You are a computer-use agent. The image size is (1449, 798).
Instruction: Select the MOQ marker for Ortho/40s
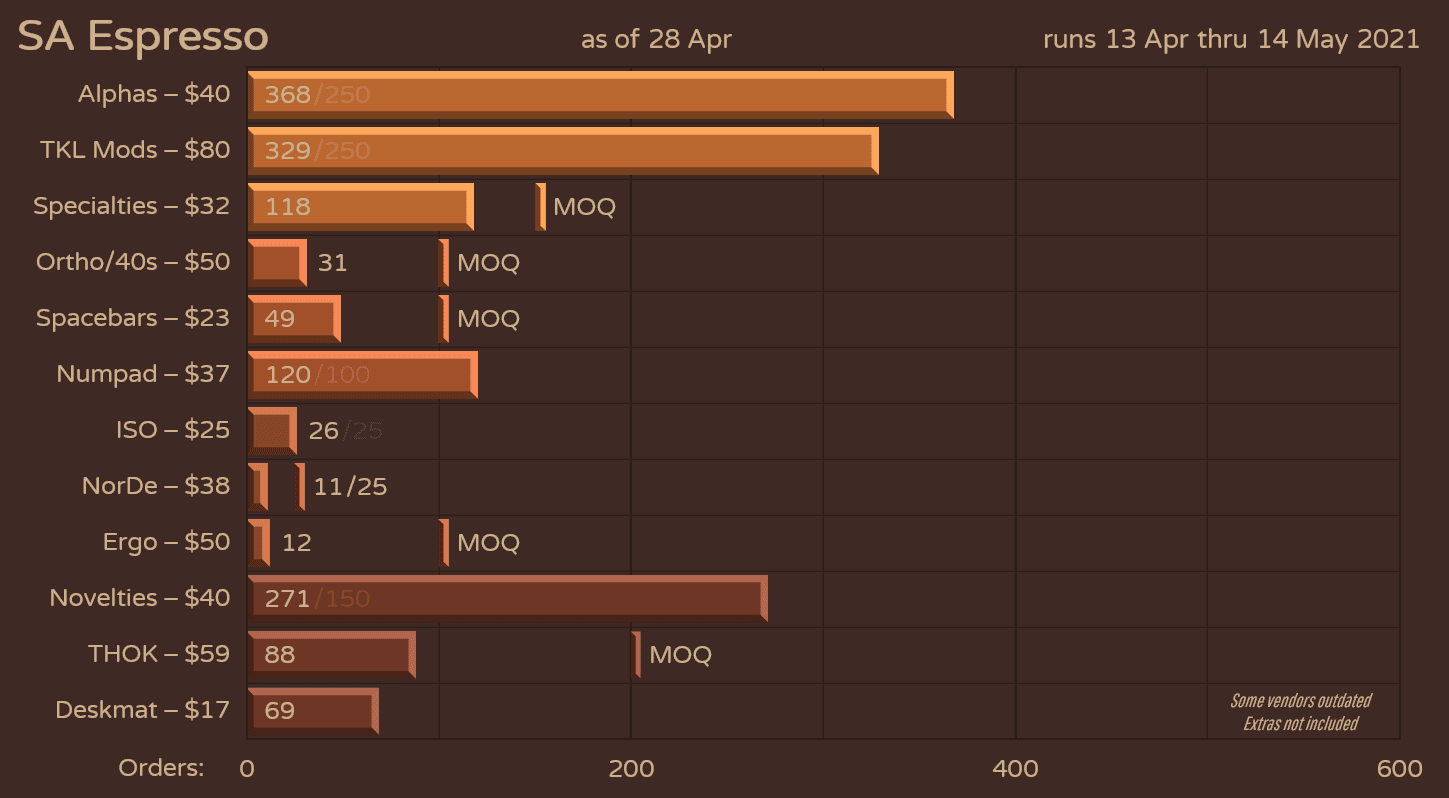[x=444, y=263]
